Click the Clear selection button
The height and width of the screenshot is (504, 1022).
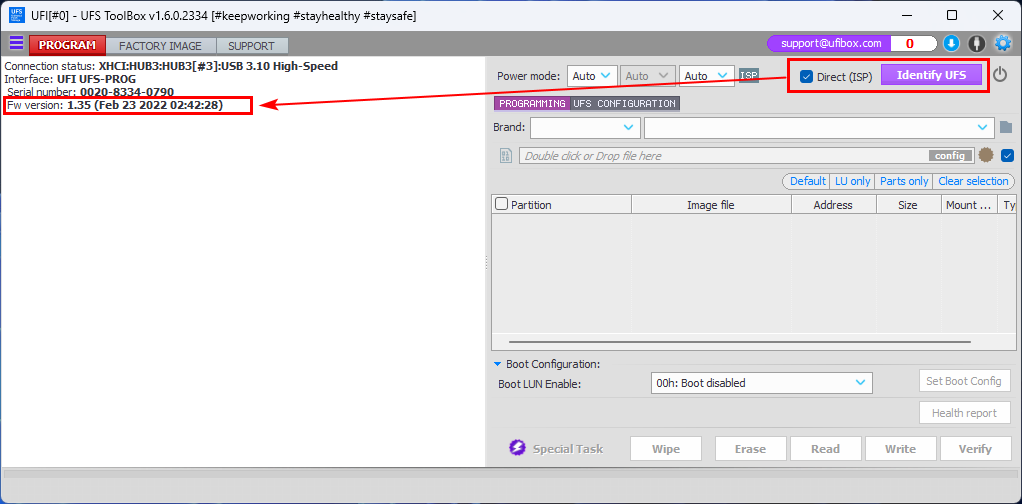pyautogui.click(x=973, y=181)
